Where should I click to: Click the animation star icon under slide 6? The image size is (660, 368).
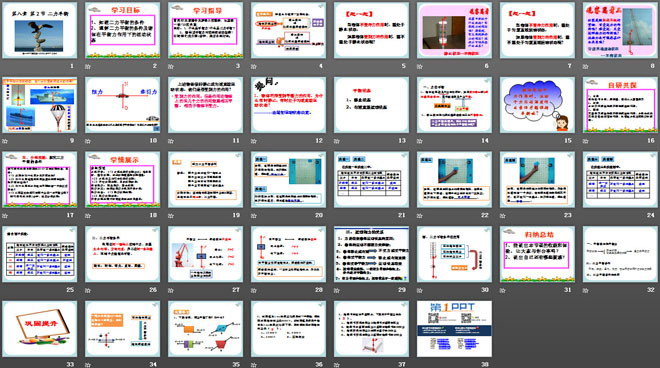pyautogui.click(x=420, y=67)
